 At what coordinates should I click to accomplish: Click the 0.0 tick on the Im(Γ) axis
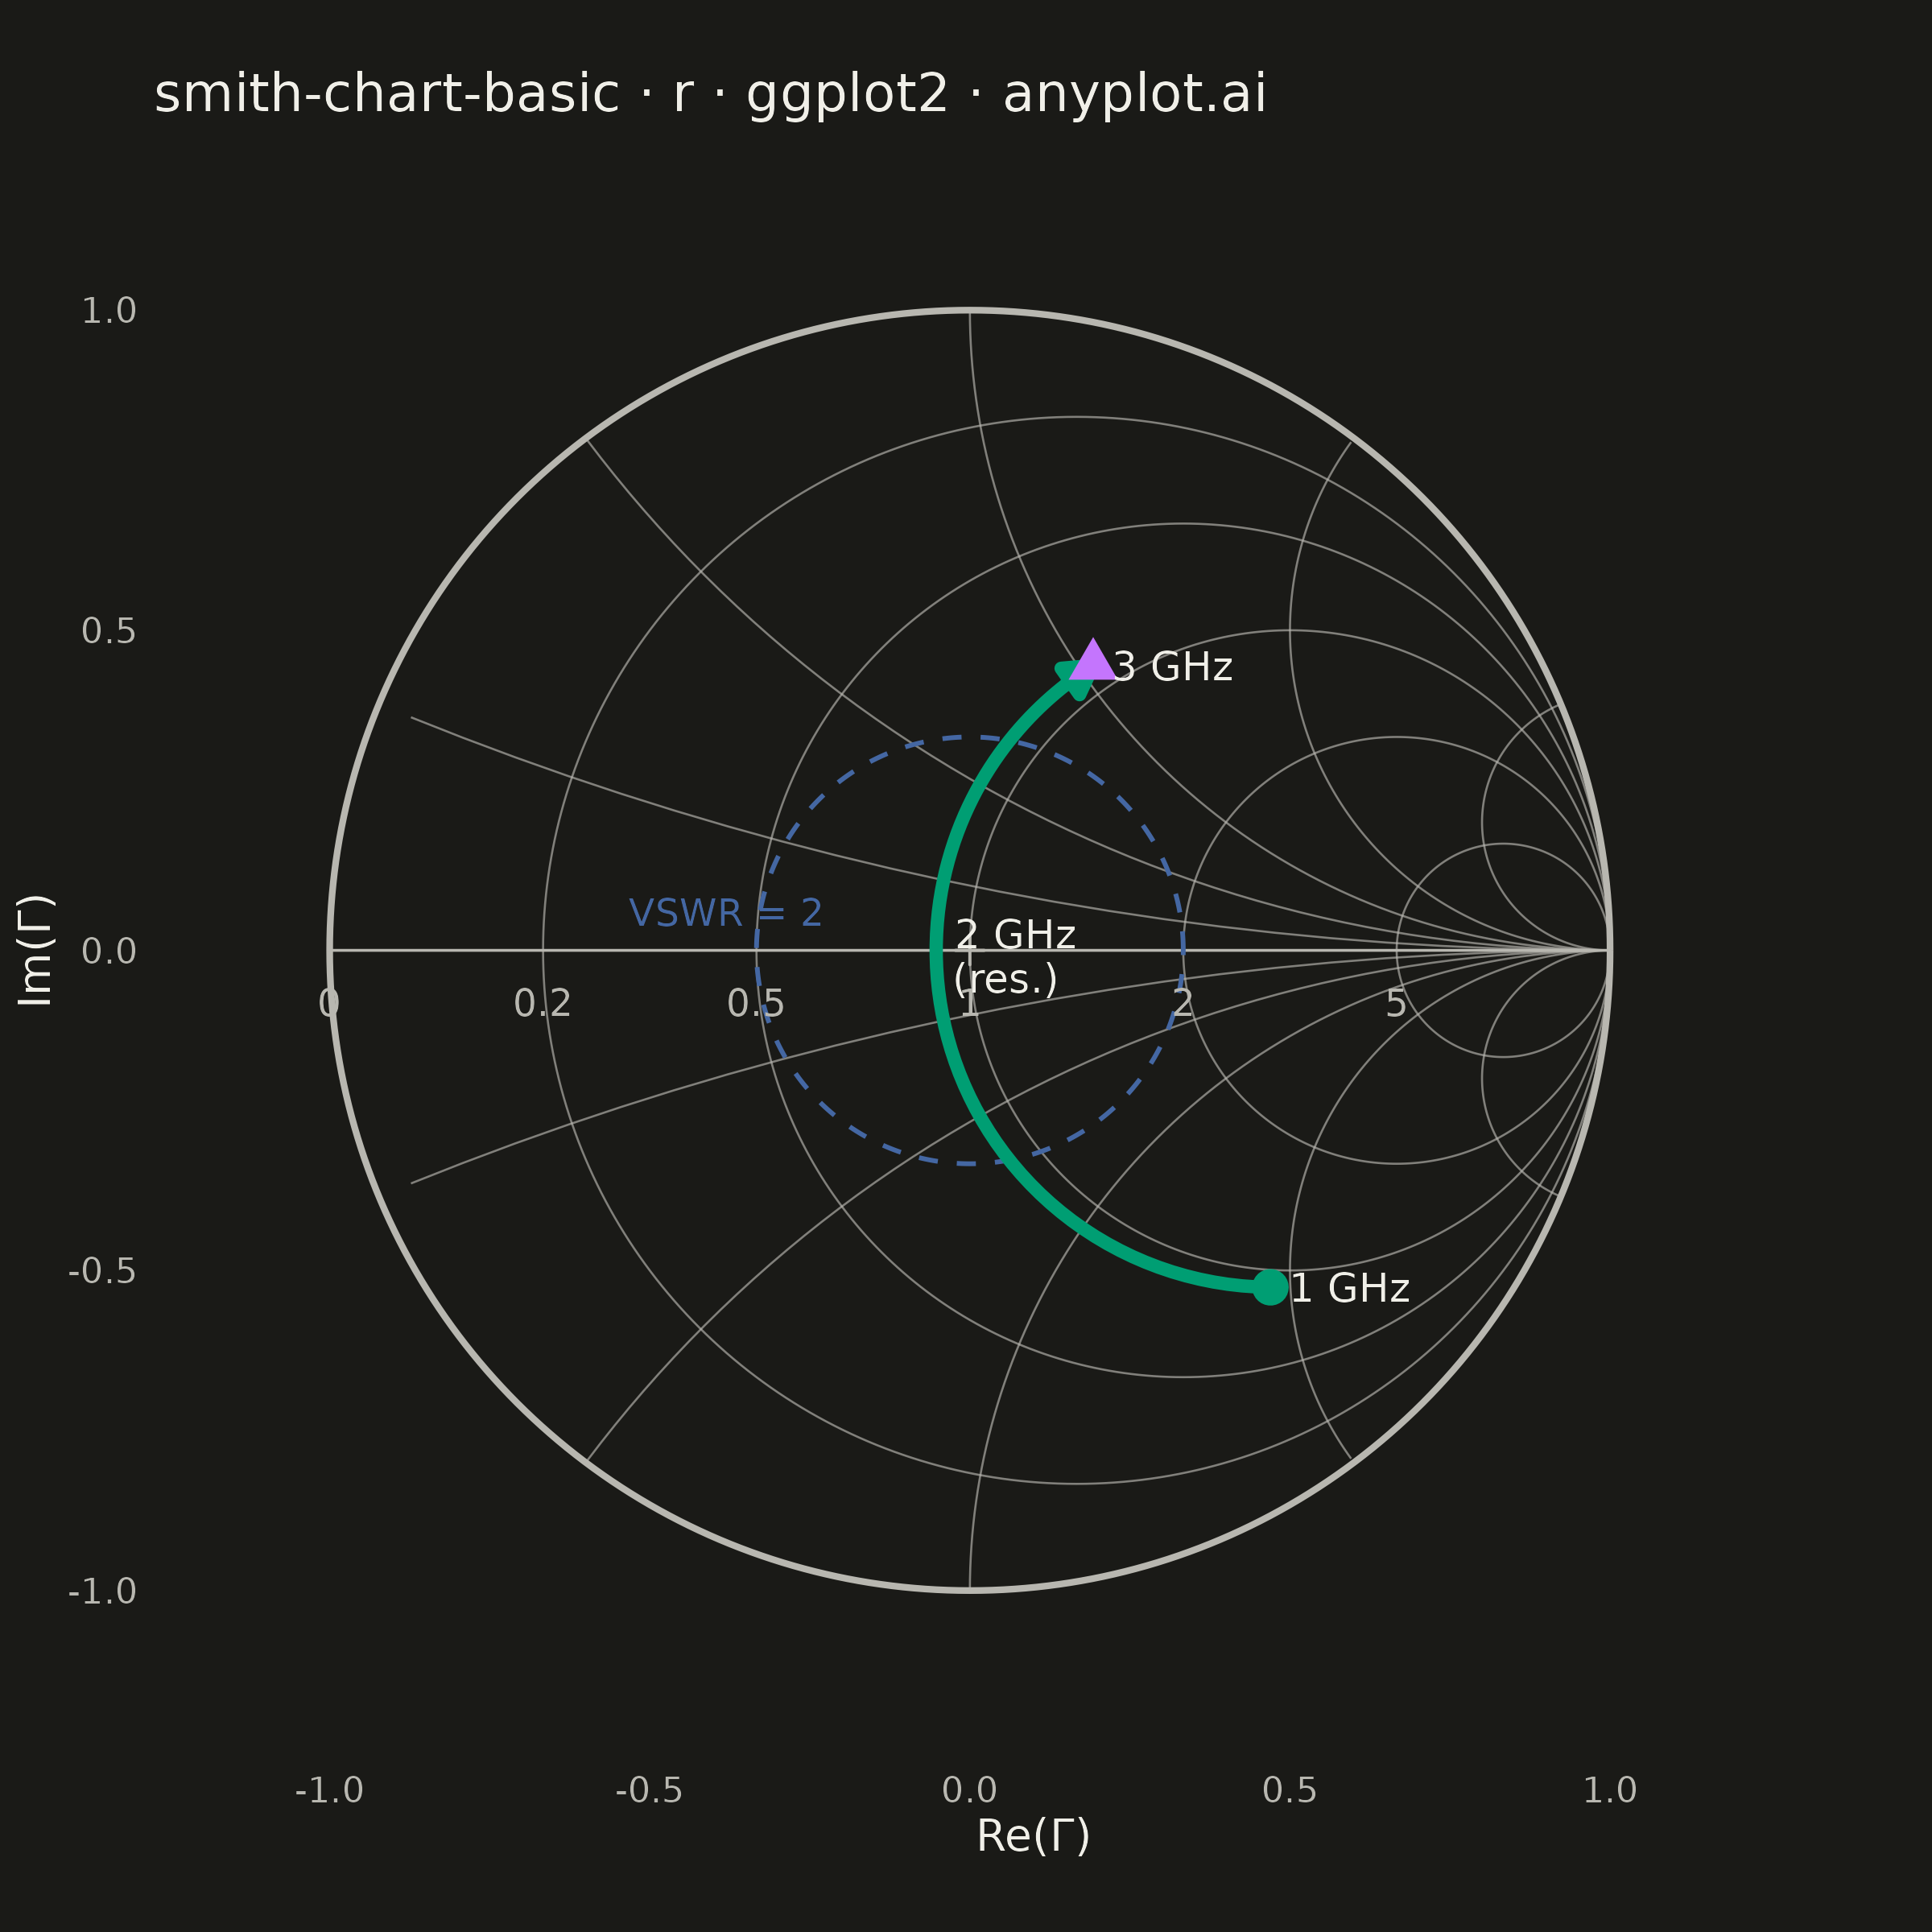[109, 951]
